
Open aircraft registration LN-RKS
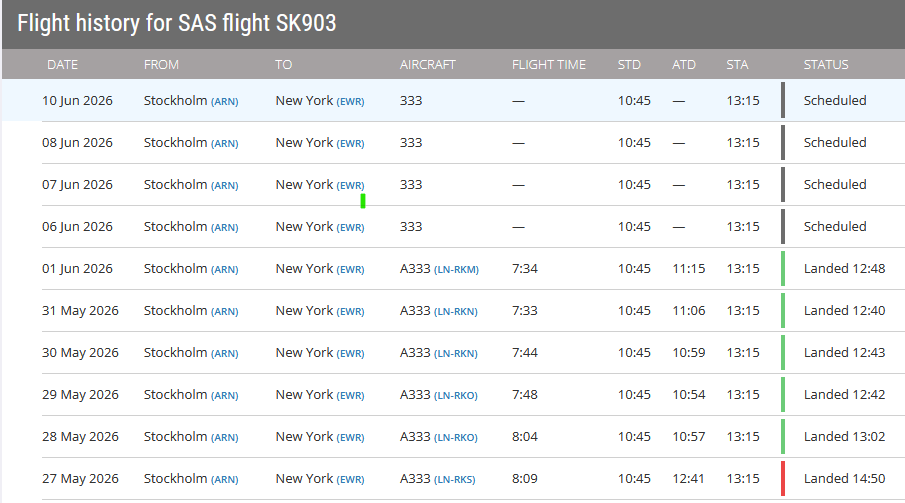pos(454,480)
